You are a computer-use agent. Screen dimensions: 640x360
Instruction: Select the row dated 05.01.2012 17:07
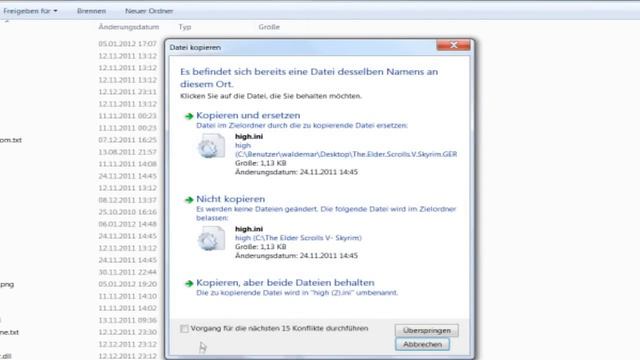coord(127,44)
